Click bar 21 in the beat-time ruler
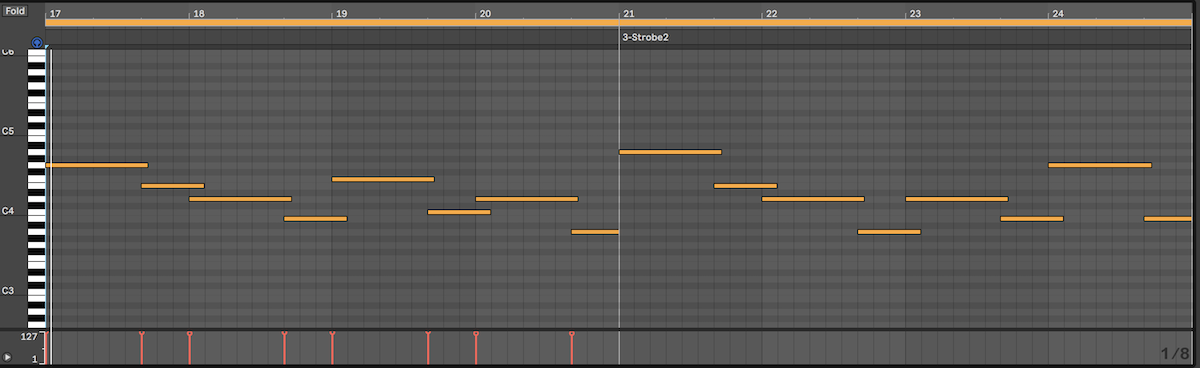This screenshot has width=1200, height=368. [629, 14]
